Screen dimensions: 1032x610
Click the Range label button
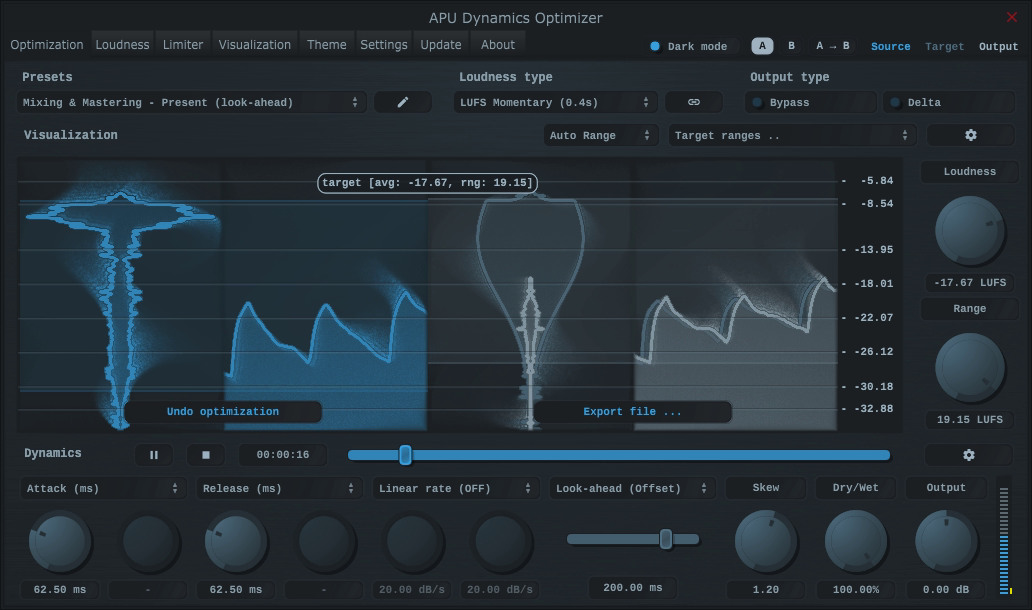(969, 309)
